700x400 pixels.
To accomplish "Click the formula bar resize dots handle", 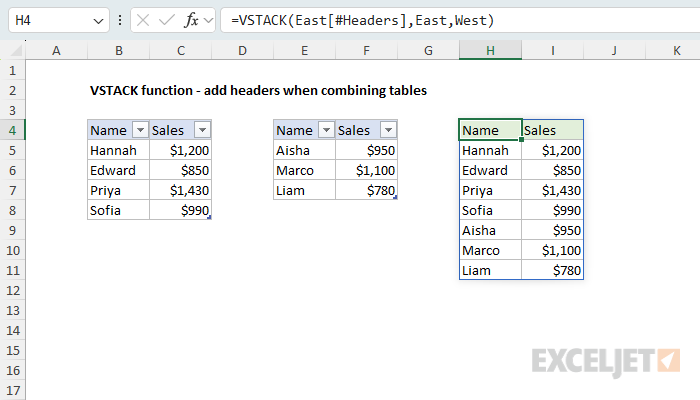I will click(120, 20).
